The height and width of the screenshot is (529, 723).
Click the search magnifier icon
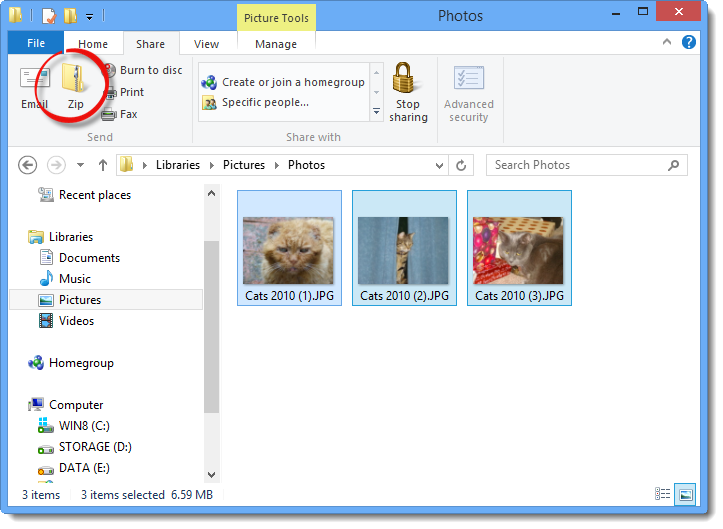point(674,165)
